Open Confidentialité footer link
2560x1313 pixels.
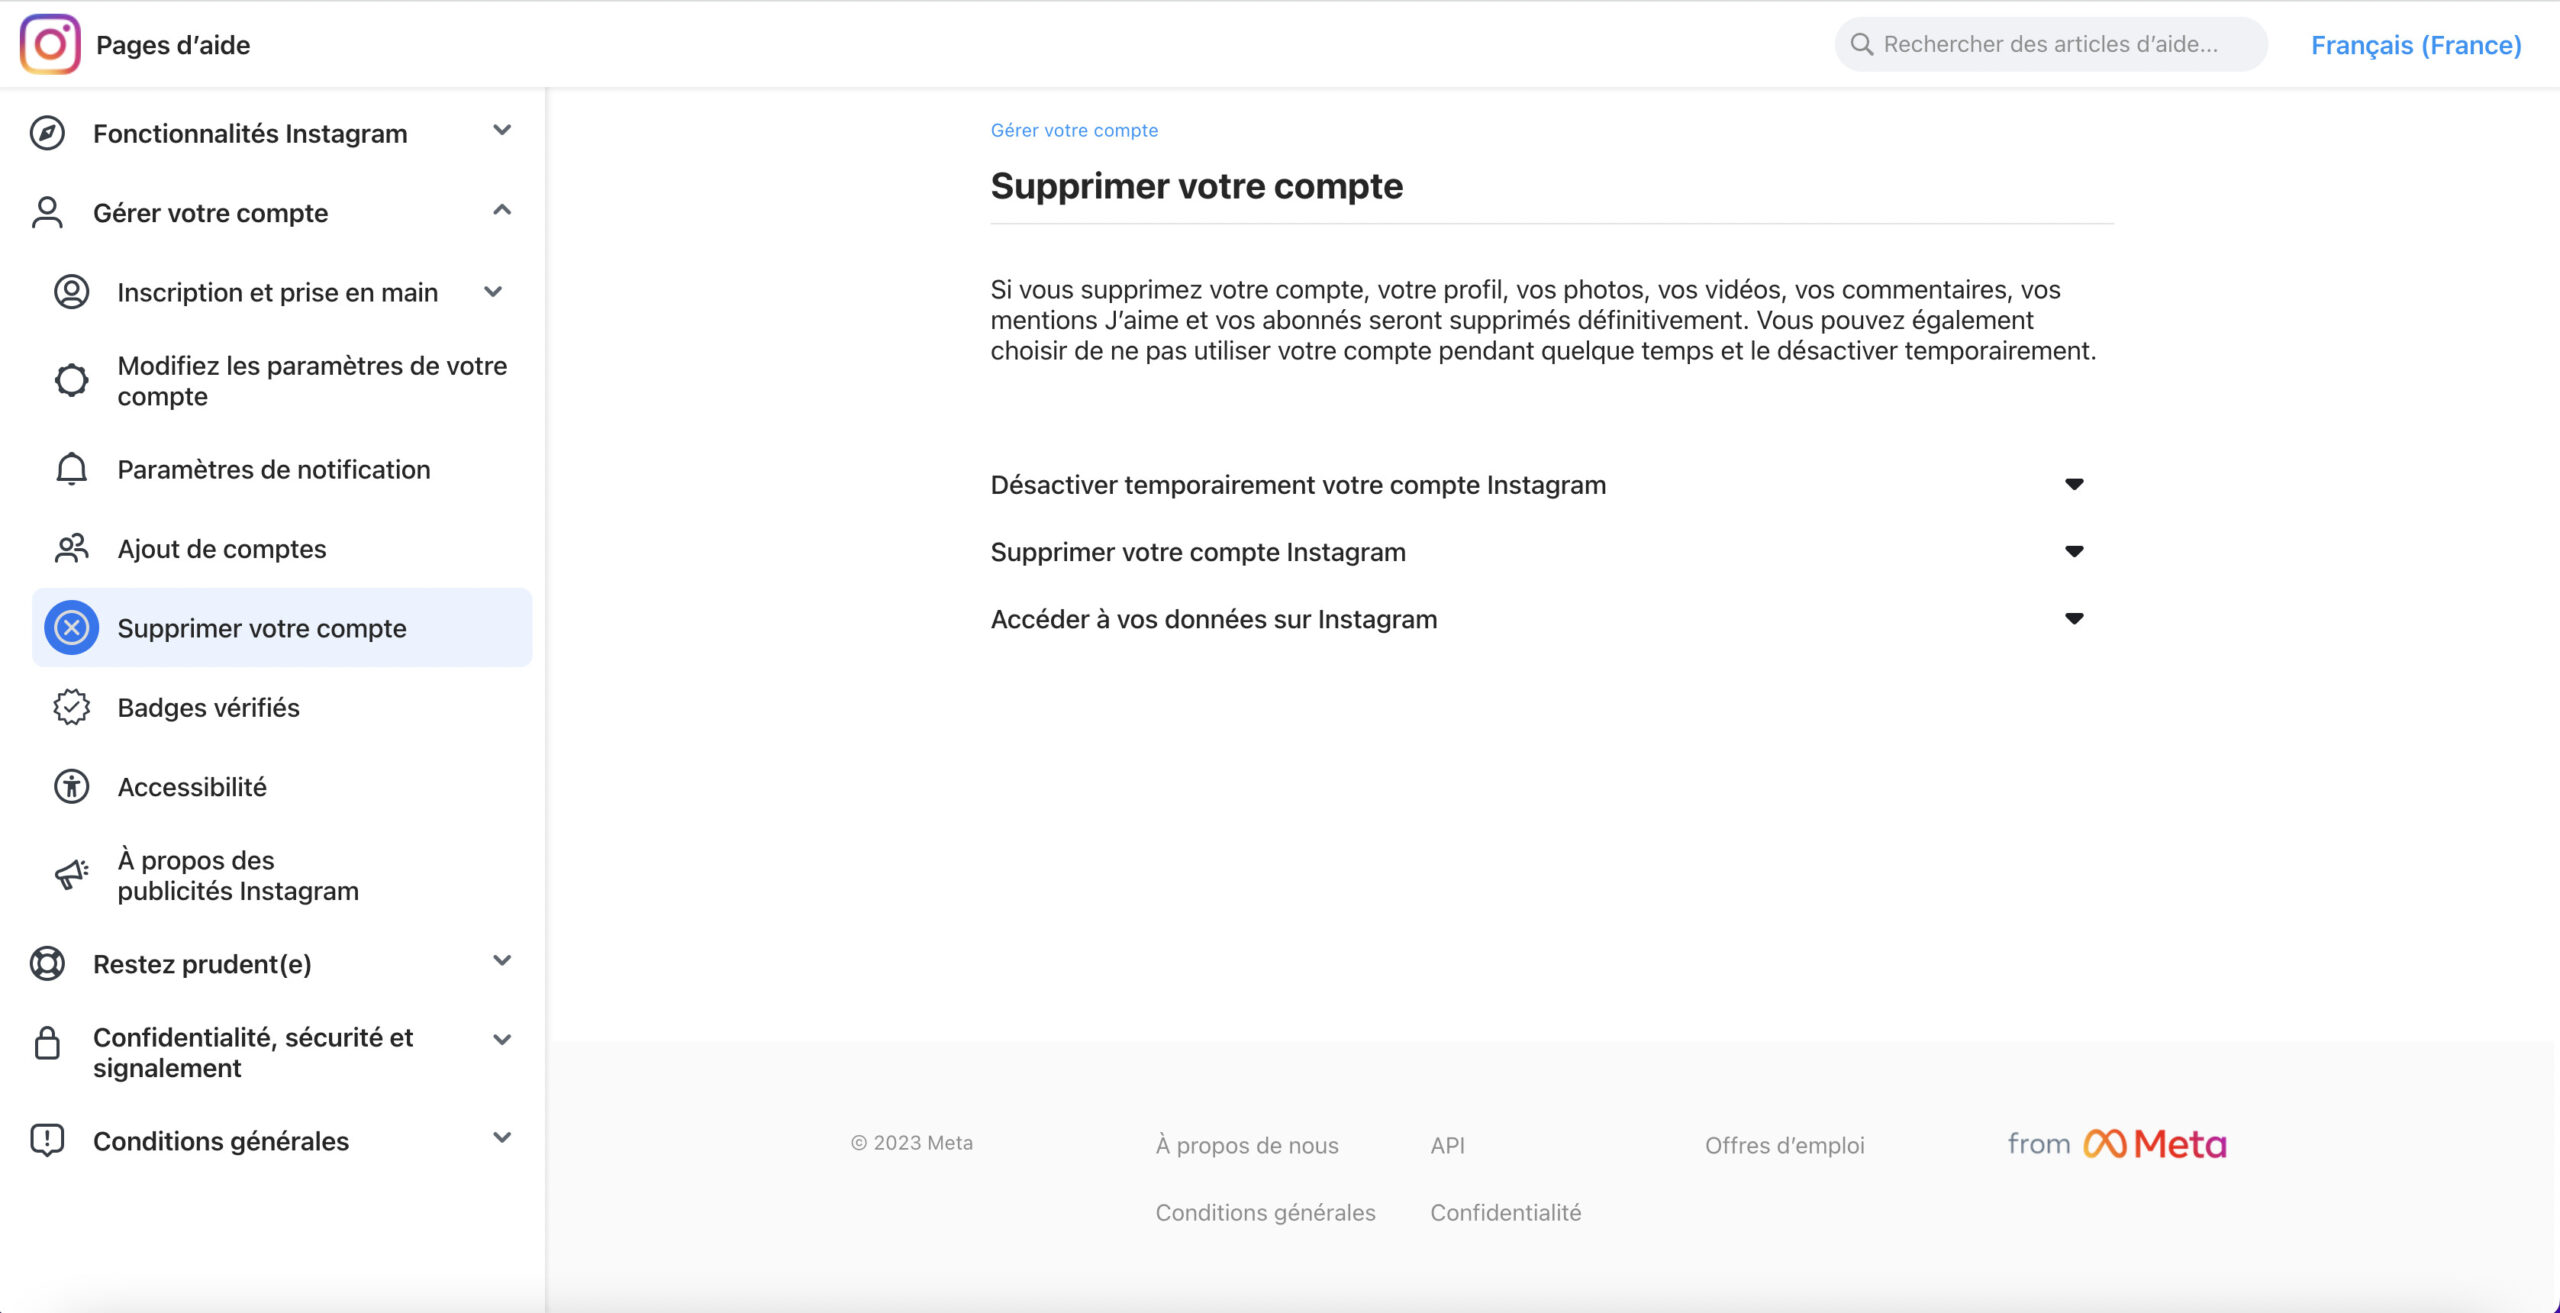[1505, 1212]
